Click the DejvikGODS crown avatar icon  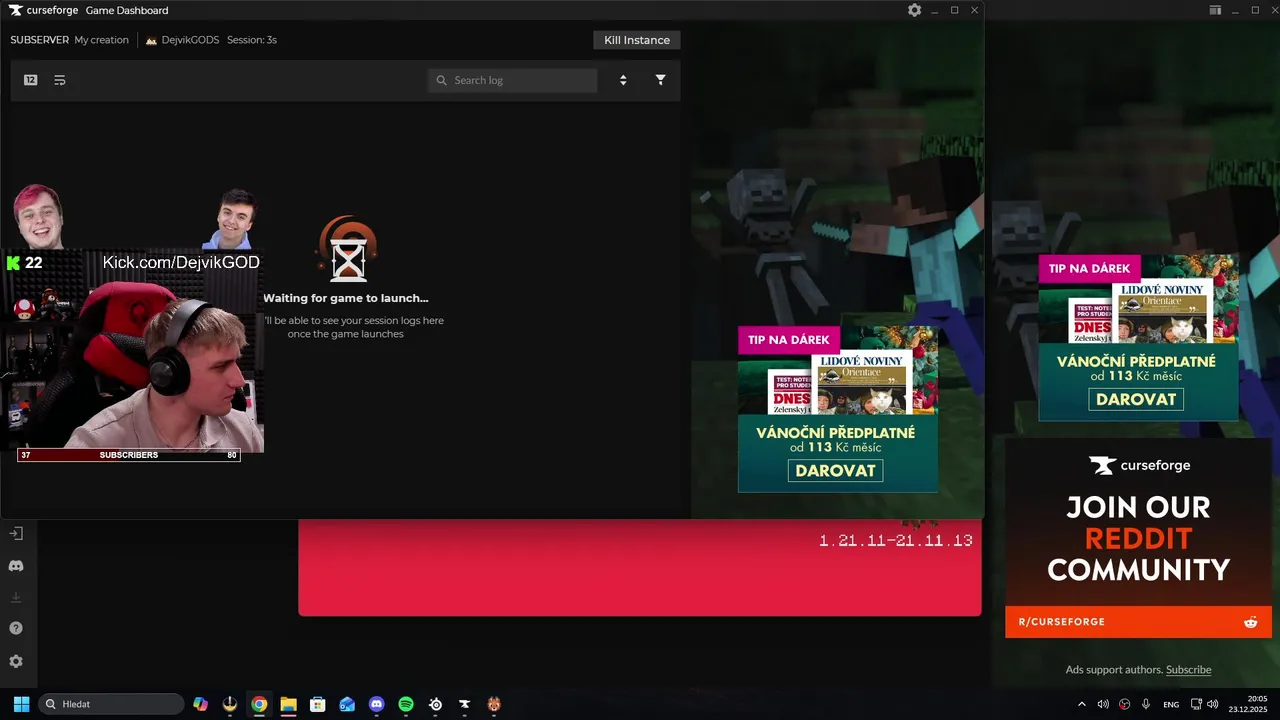pyautogui.click(x=152, y=40)
